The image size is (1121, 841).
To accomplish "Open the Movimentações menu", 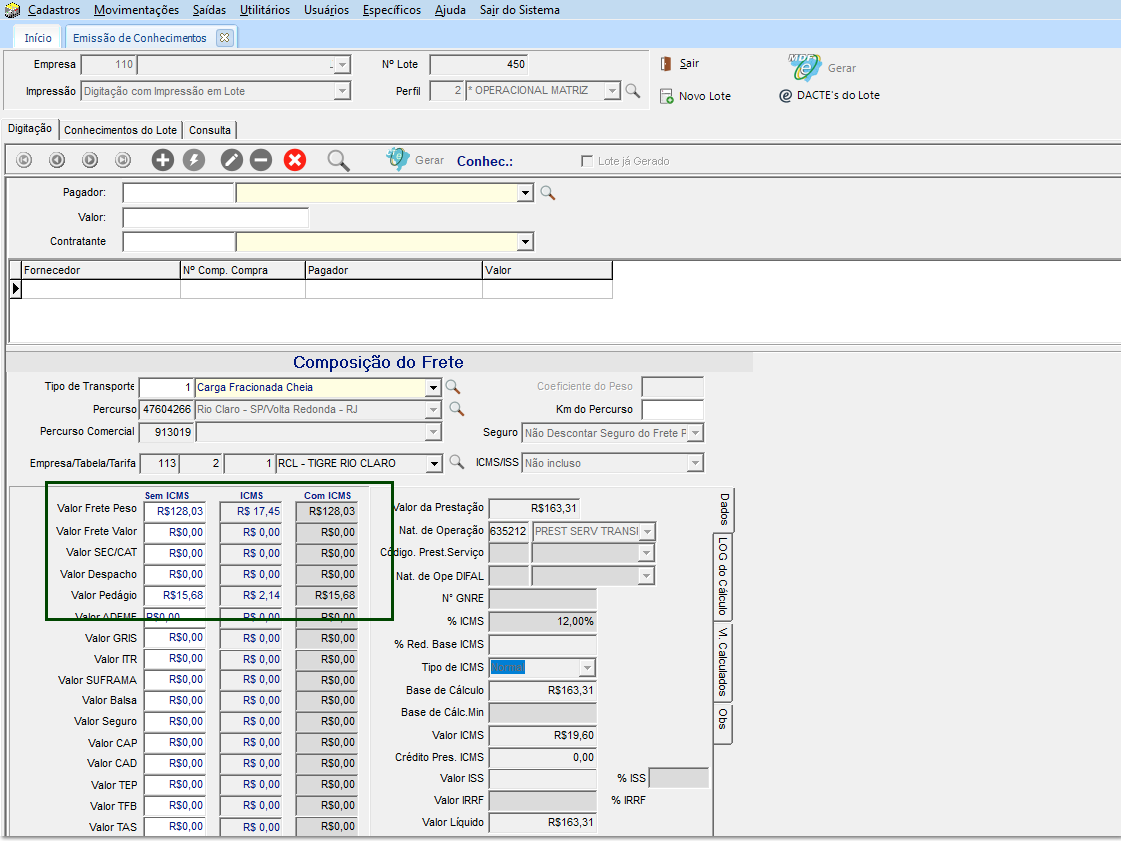I will click(x=136, y=10).
